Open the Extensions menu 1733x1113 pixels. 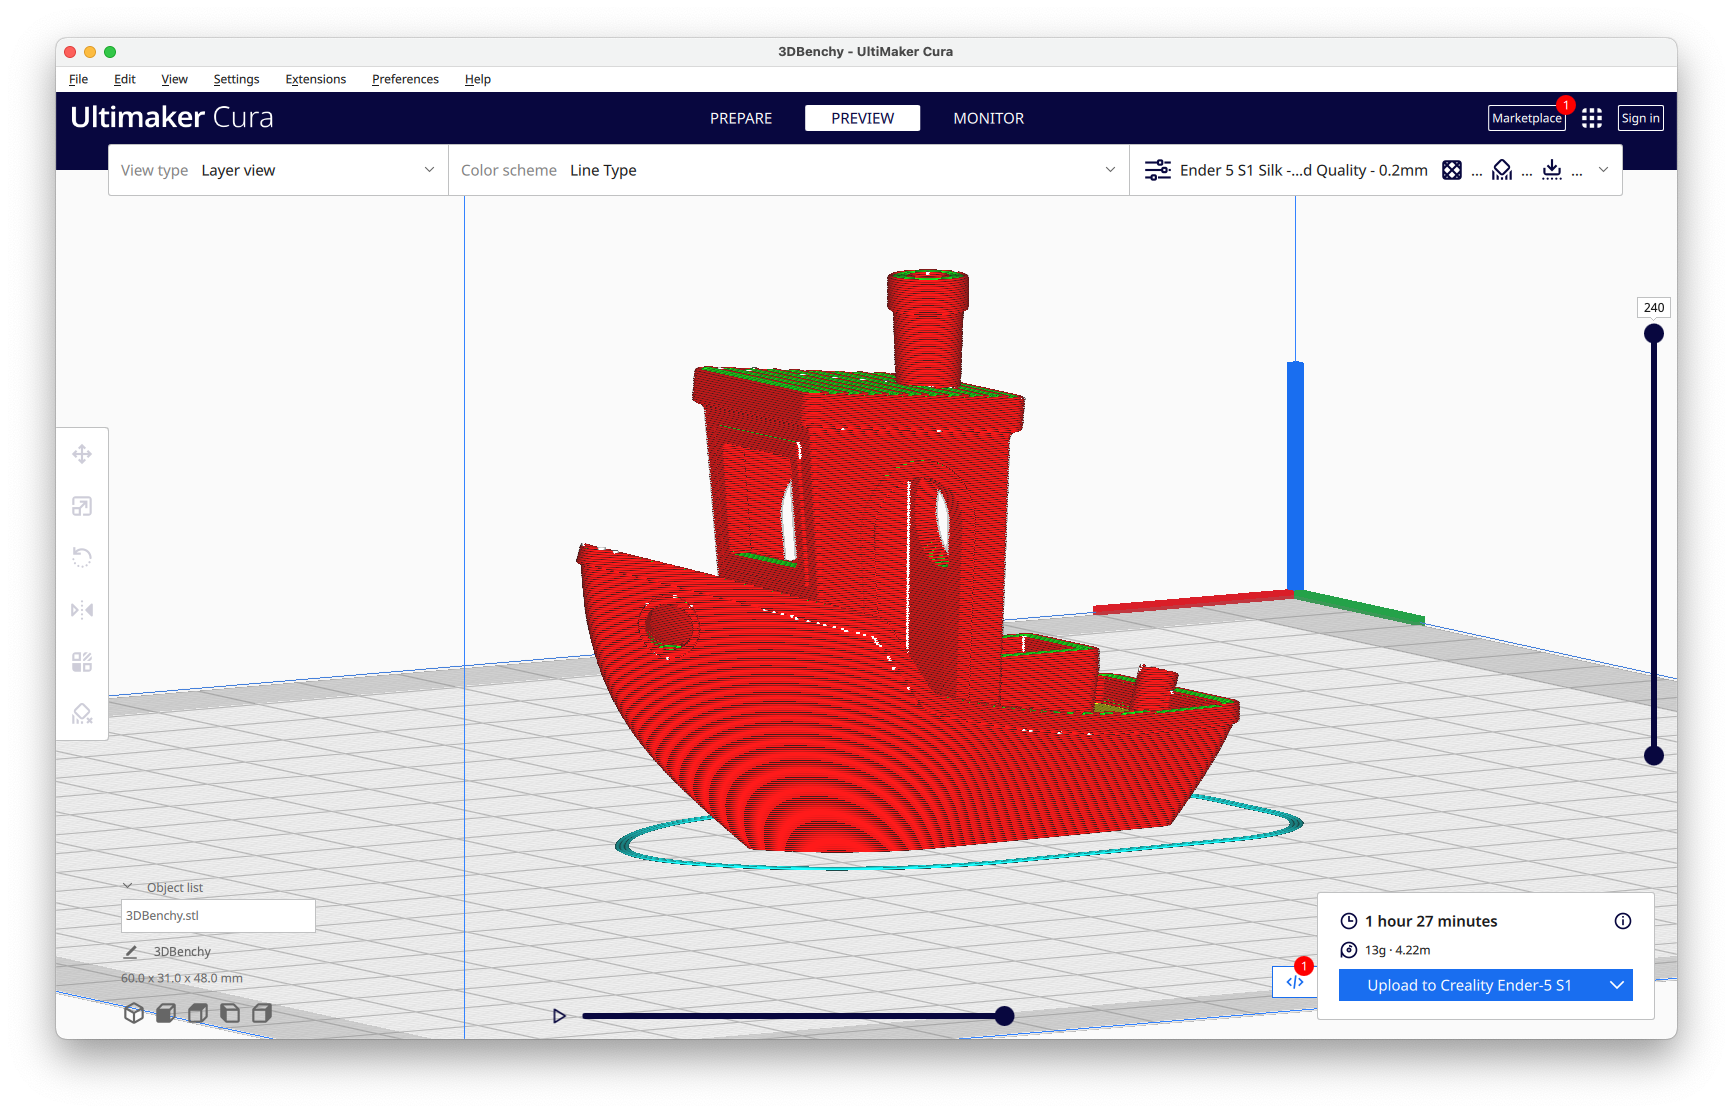315,79
